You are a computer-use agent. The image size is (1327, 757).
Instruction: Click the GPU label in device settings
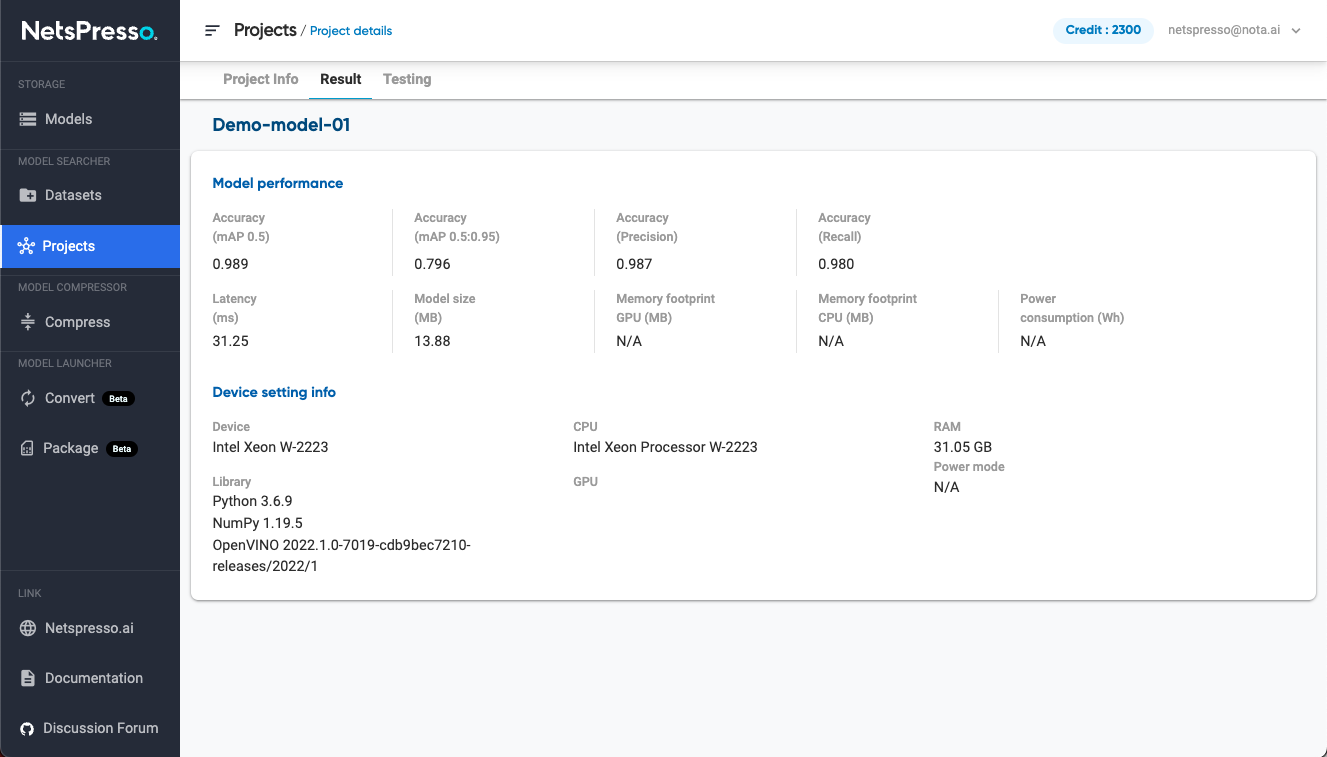click(585, 482)
